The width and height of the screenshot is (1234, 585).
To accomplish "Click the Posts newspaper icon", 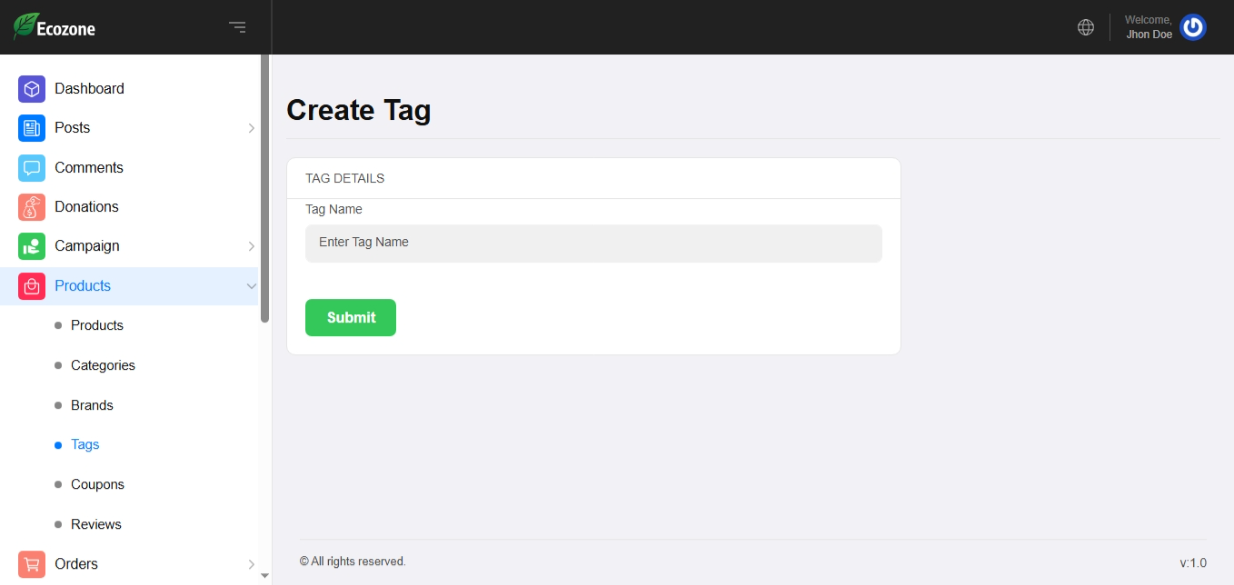I will (x=32, y=128).
